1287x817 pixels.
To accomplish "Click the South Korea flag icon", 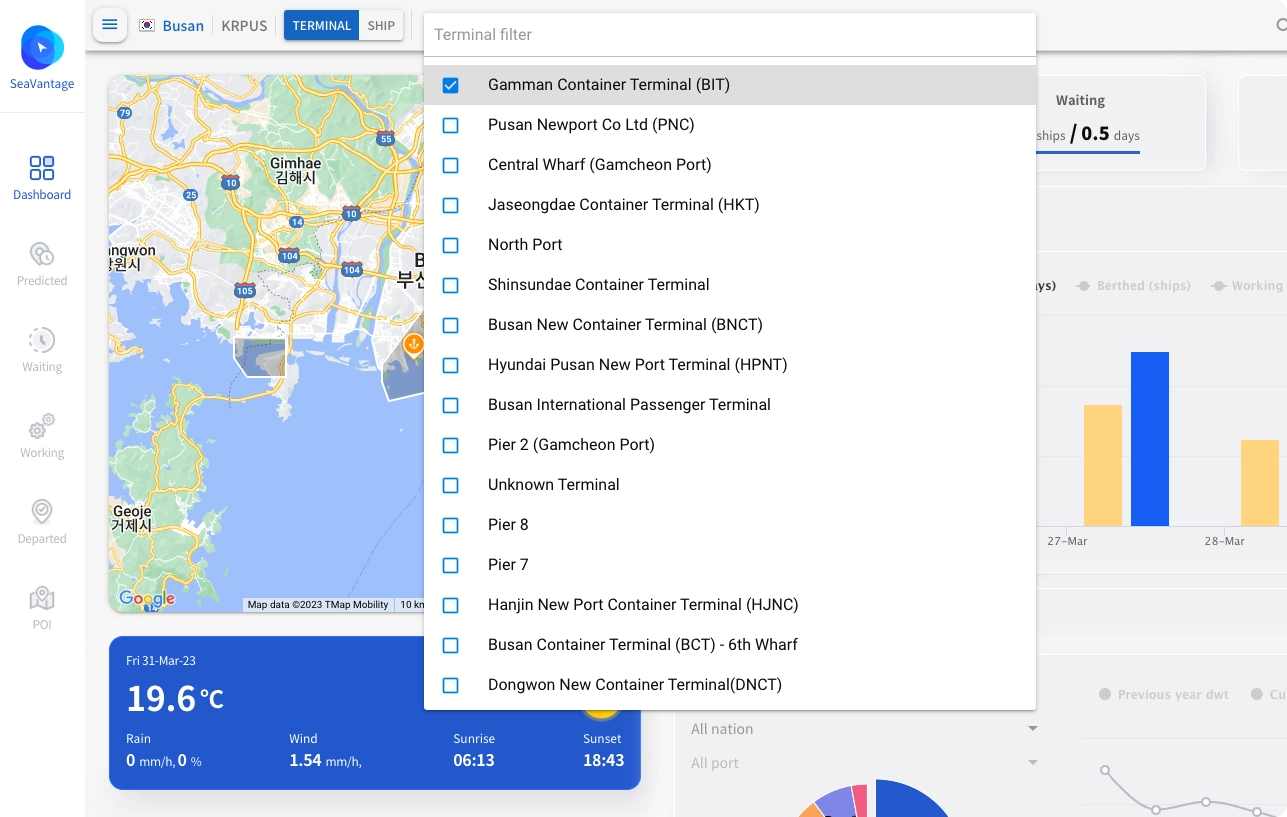I will pos(147,26).
